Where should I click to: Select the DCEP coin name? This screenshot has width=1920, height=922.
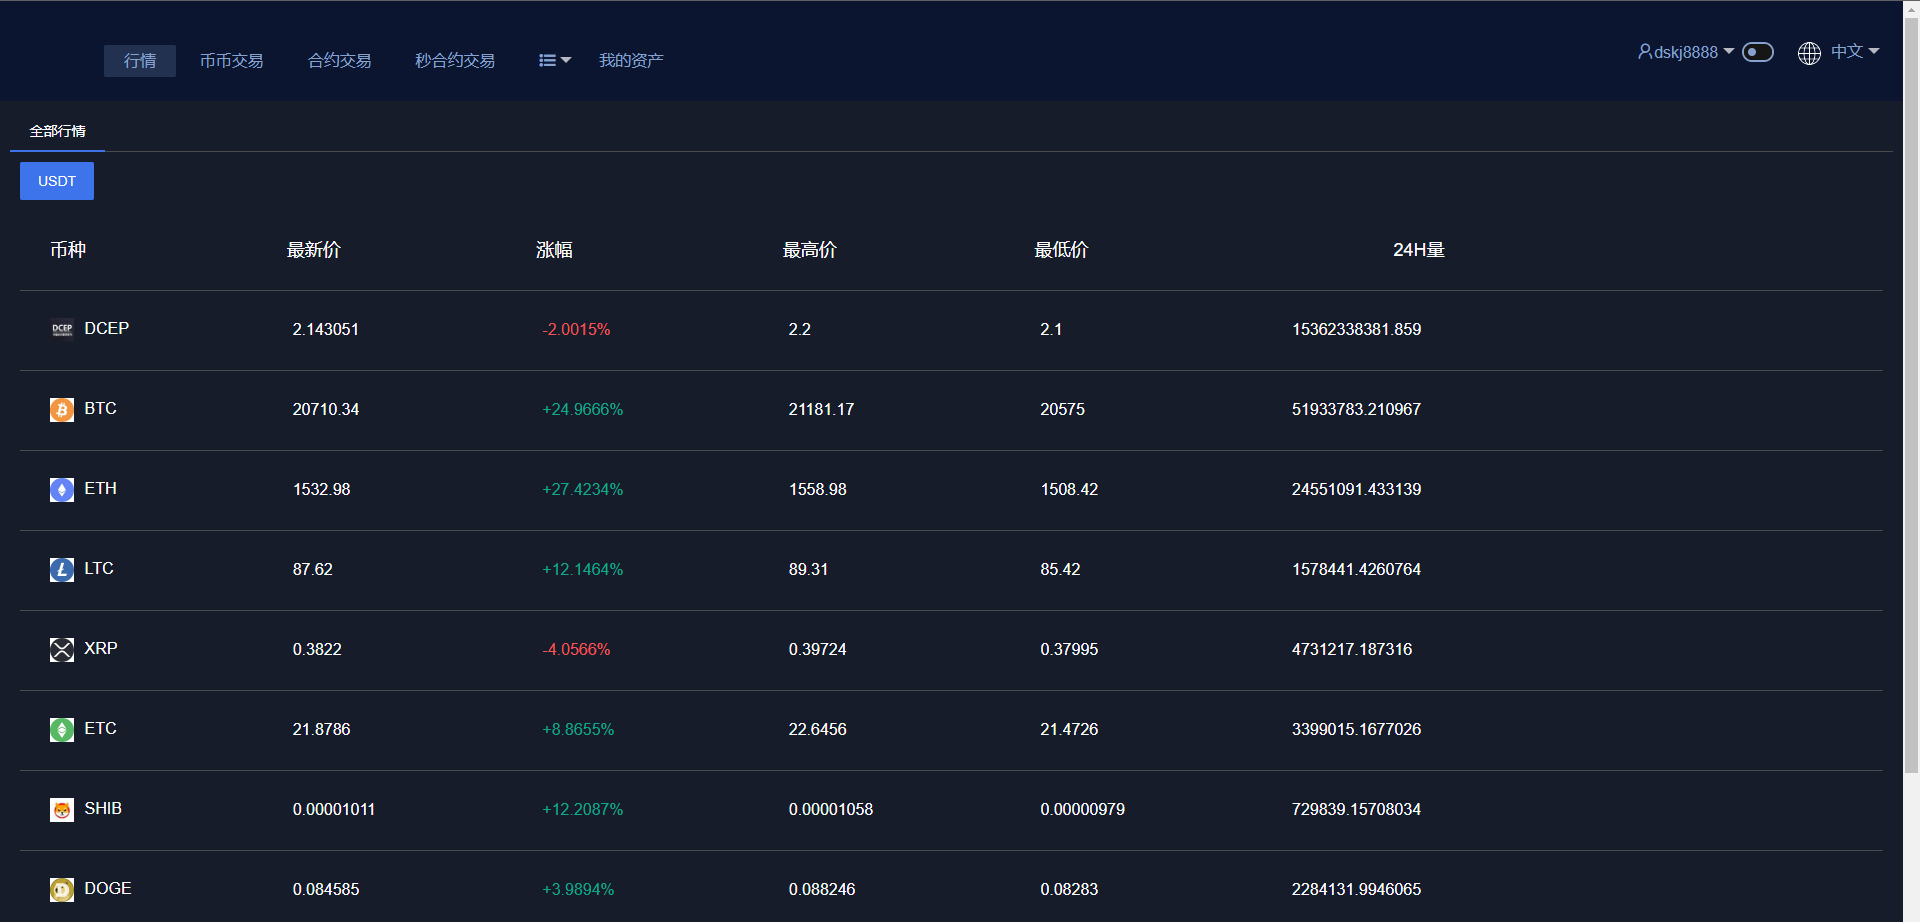(x=107, y=328)
